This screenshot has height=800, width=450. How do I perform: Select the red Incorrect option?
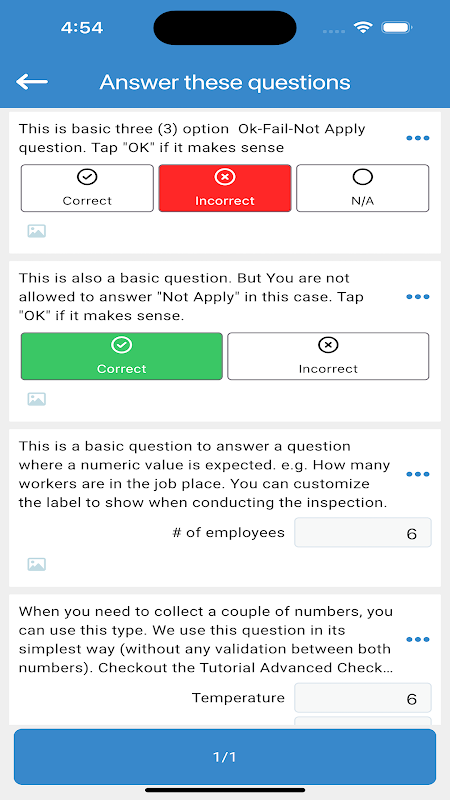(x=225, y=188)
